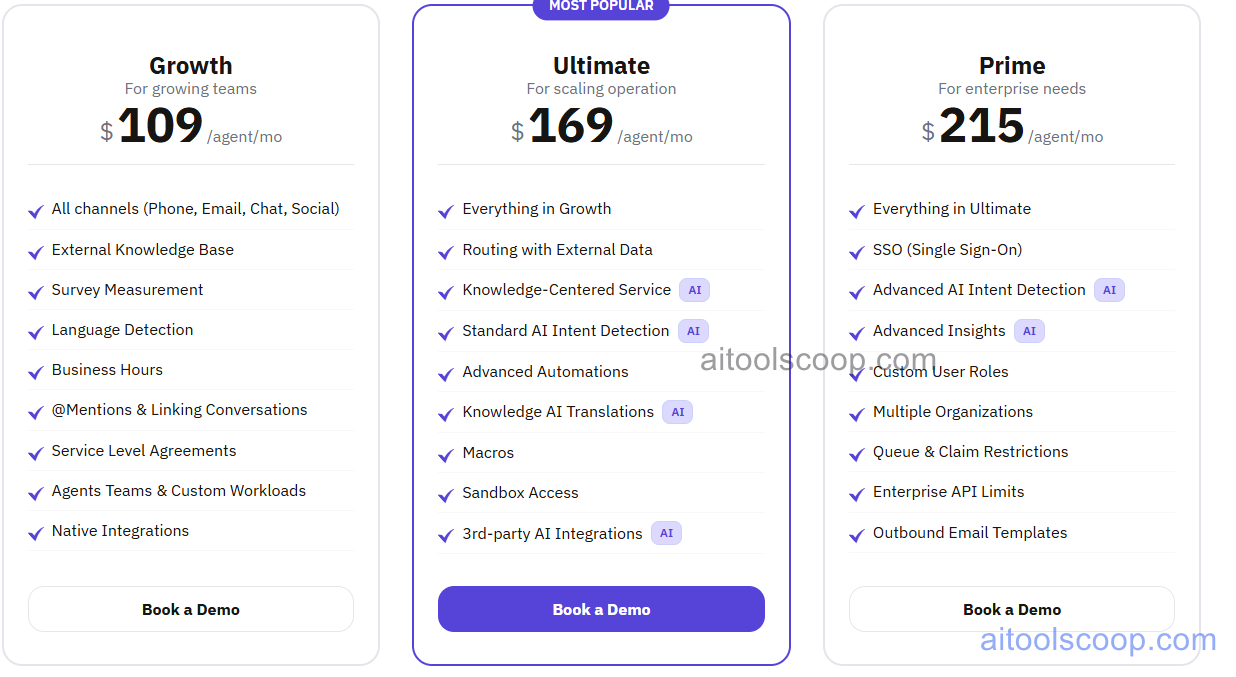The image size is (1236, 677).
Task: Toggle the checkmark on Survey Measurement
Action: tap(35, 291)
